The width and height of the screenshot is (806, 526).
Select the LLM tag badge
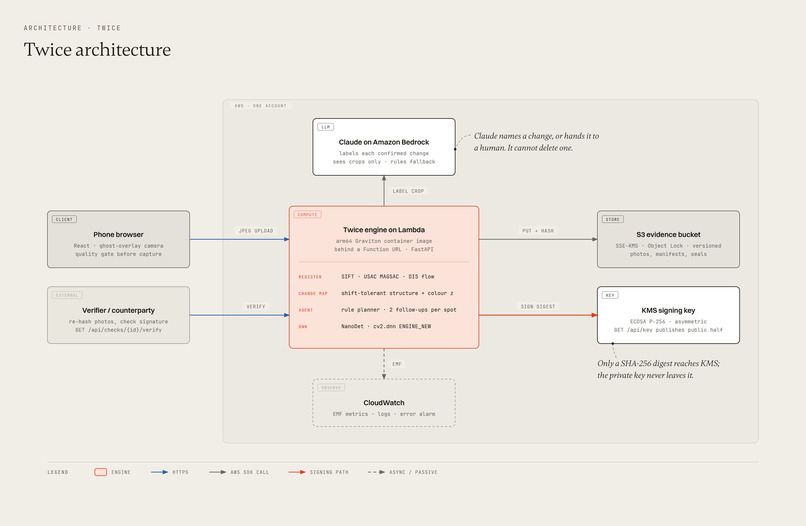326,127
